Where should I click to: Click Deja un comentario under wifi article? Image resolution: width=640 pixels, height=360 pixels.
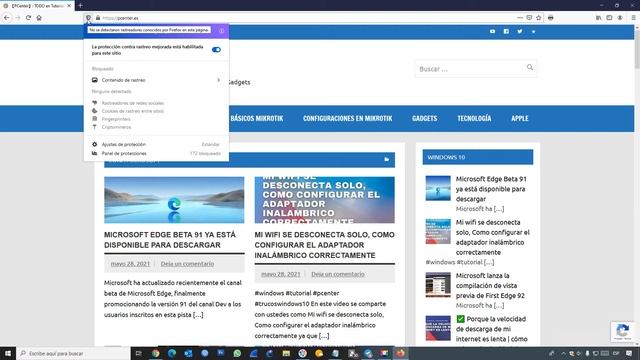click(x=338, y=274)
